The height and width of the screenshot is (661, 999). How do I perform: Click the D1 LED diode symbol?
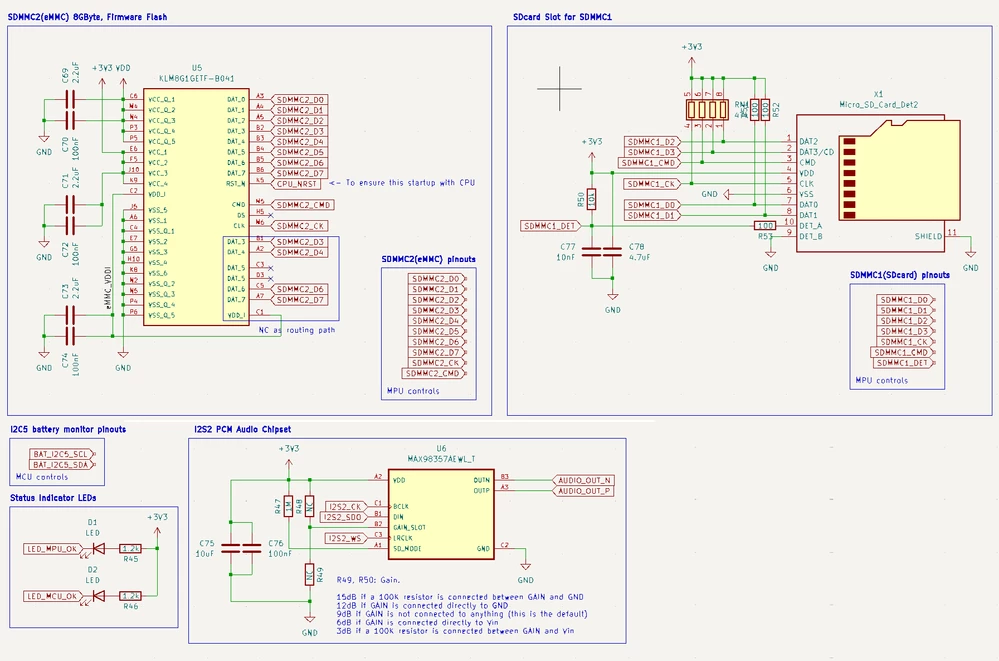tap(98, 548)
